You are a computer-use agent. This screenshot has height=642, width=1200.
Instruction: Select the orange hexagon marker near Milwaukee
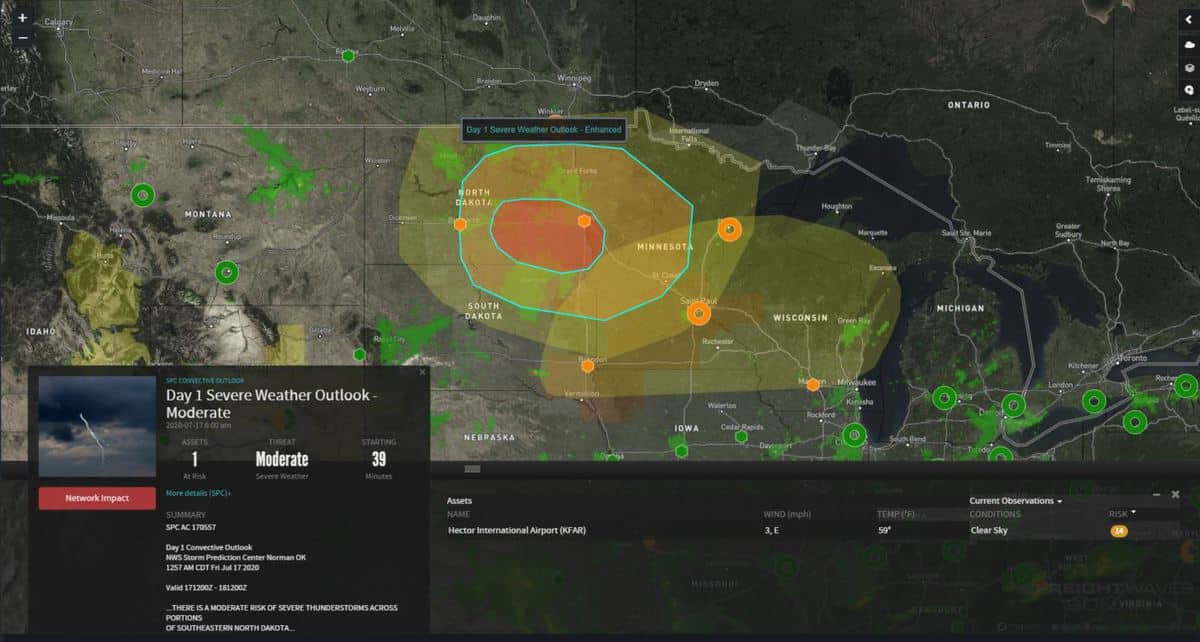pyautogui.click(x=813, y=385)
